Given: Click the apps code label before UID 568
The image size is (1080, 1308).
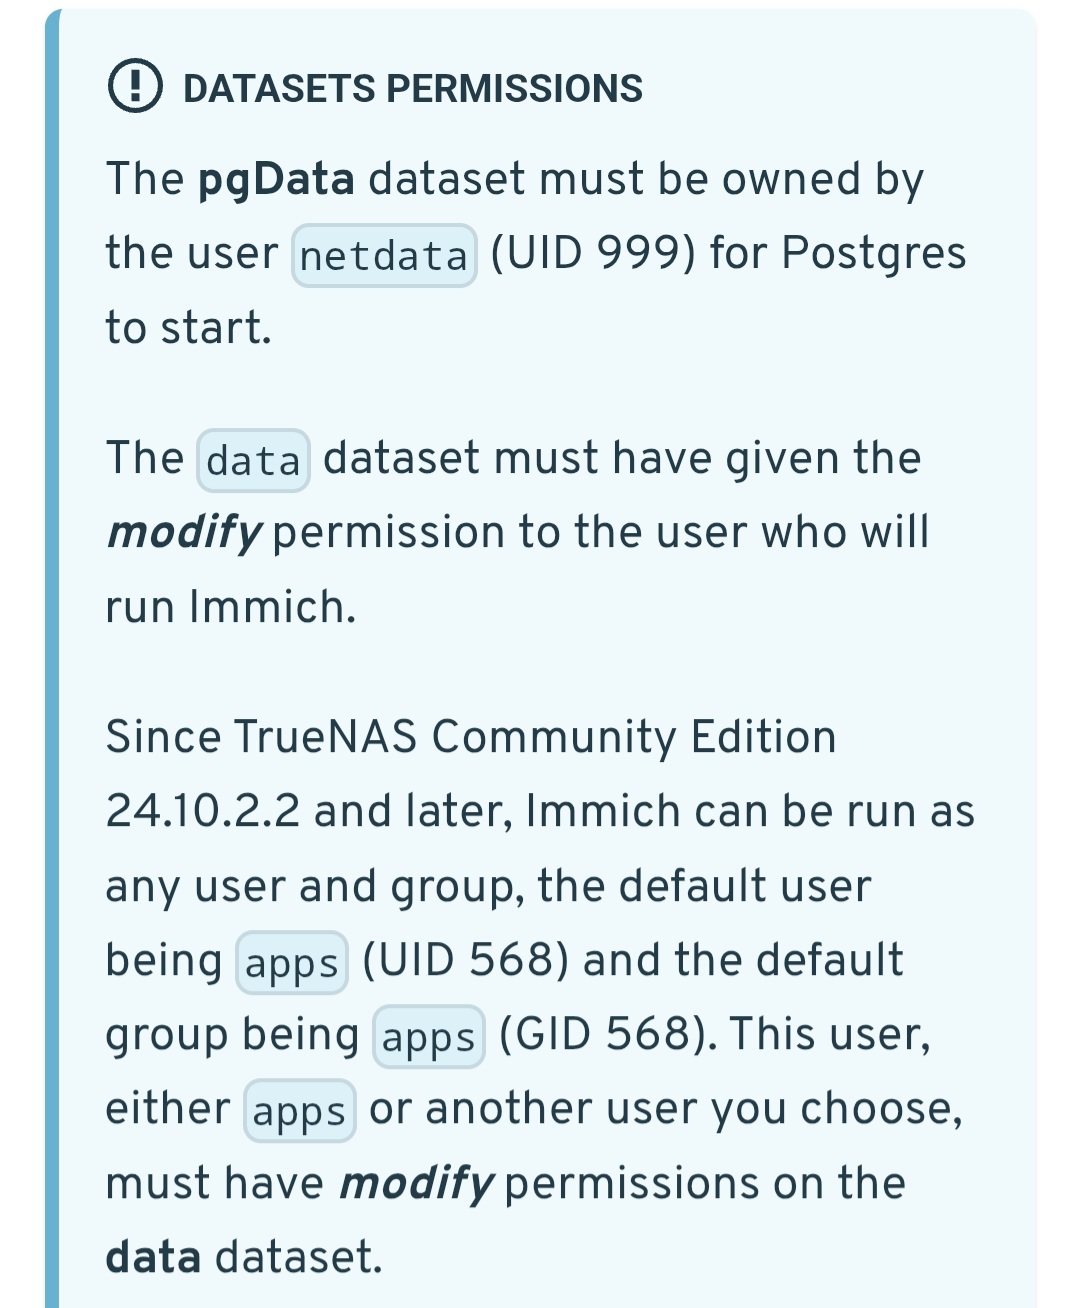Looking at the screenshot, I should [291, 964].
